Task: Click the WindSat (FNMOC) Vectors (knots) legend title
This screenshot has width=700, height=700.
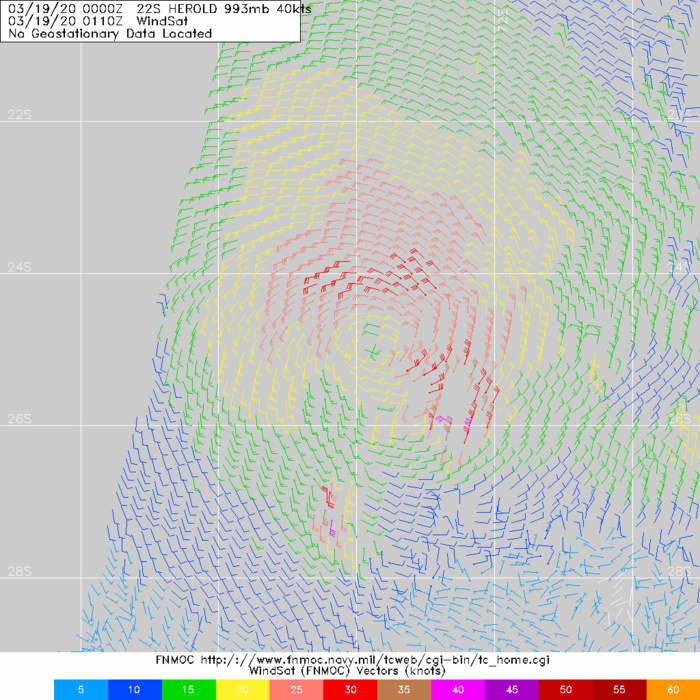Action: click(350, 673)
